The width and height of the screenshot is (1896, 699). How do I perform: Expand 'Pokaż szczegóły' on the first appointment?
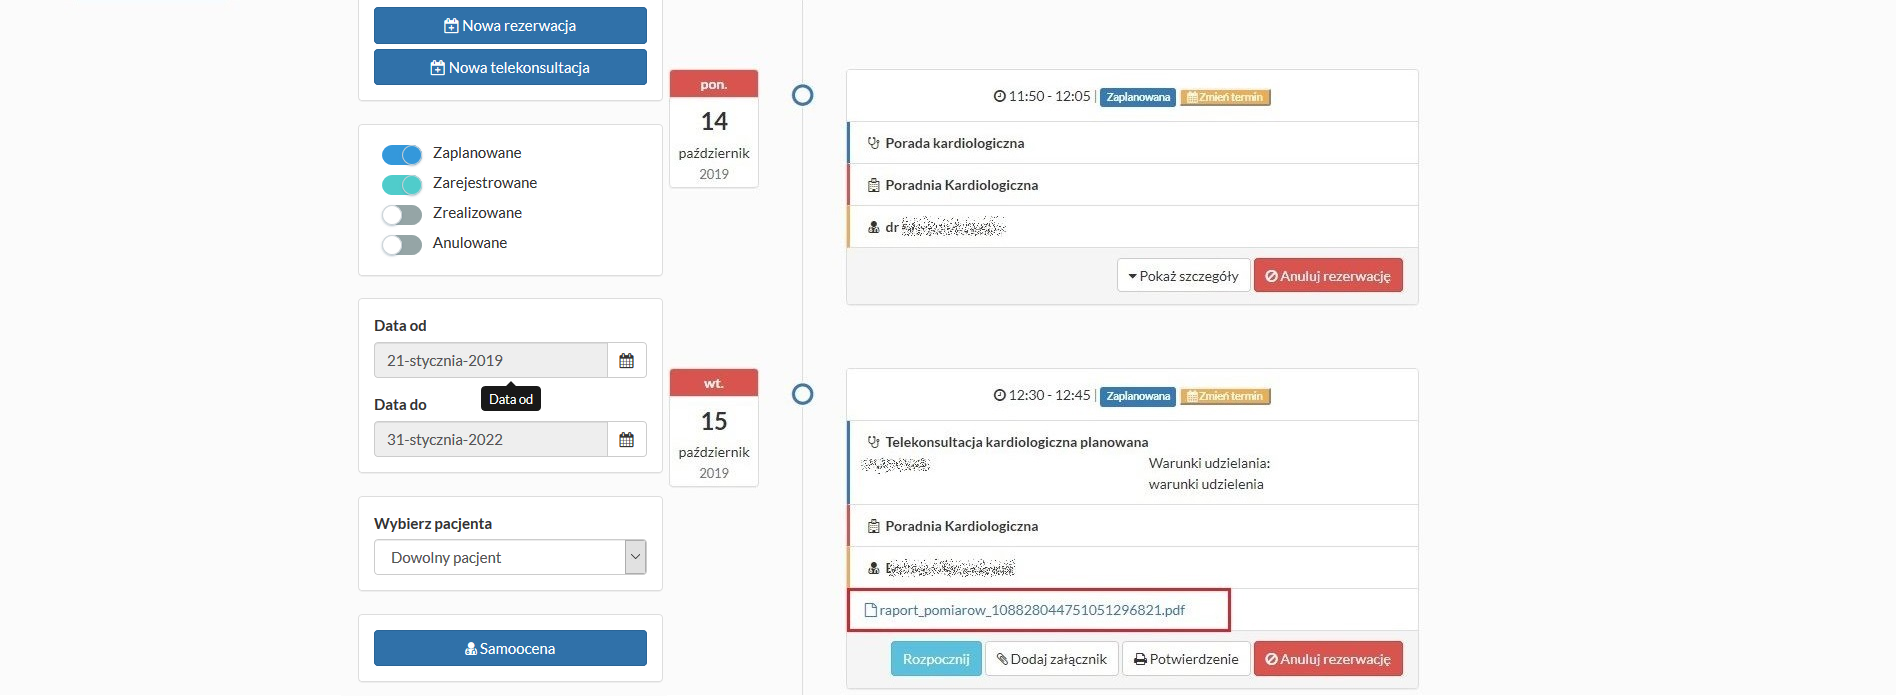[x=1183, y=275]
